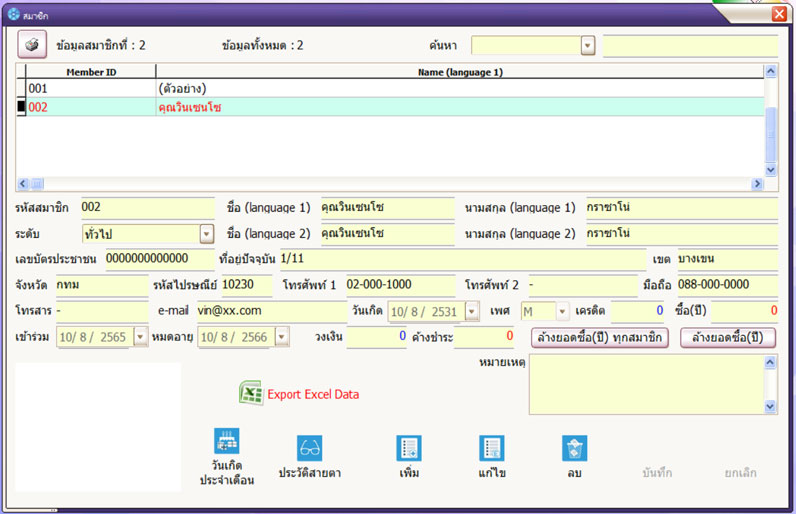796x514 pixels.
Task: Click the Export Excel Data link text
Action: pos(313,395)
